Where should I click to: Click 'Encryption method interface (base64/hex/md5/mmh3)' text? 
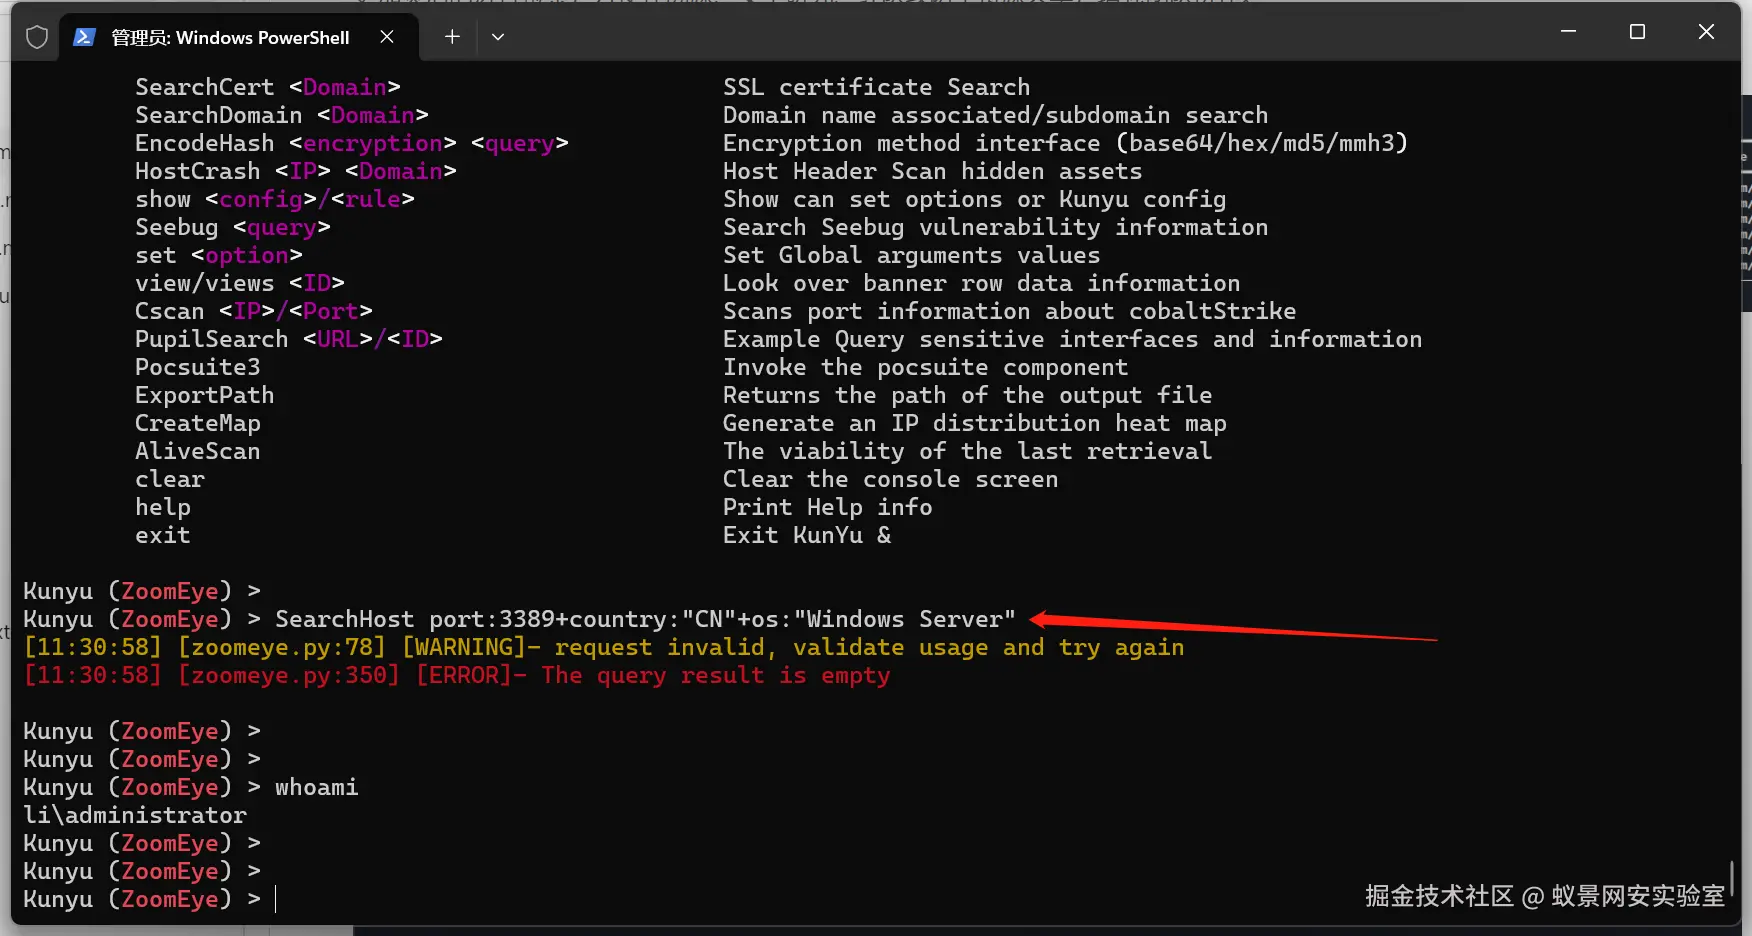pos(1065,143)
